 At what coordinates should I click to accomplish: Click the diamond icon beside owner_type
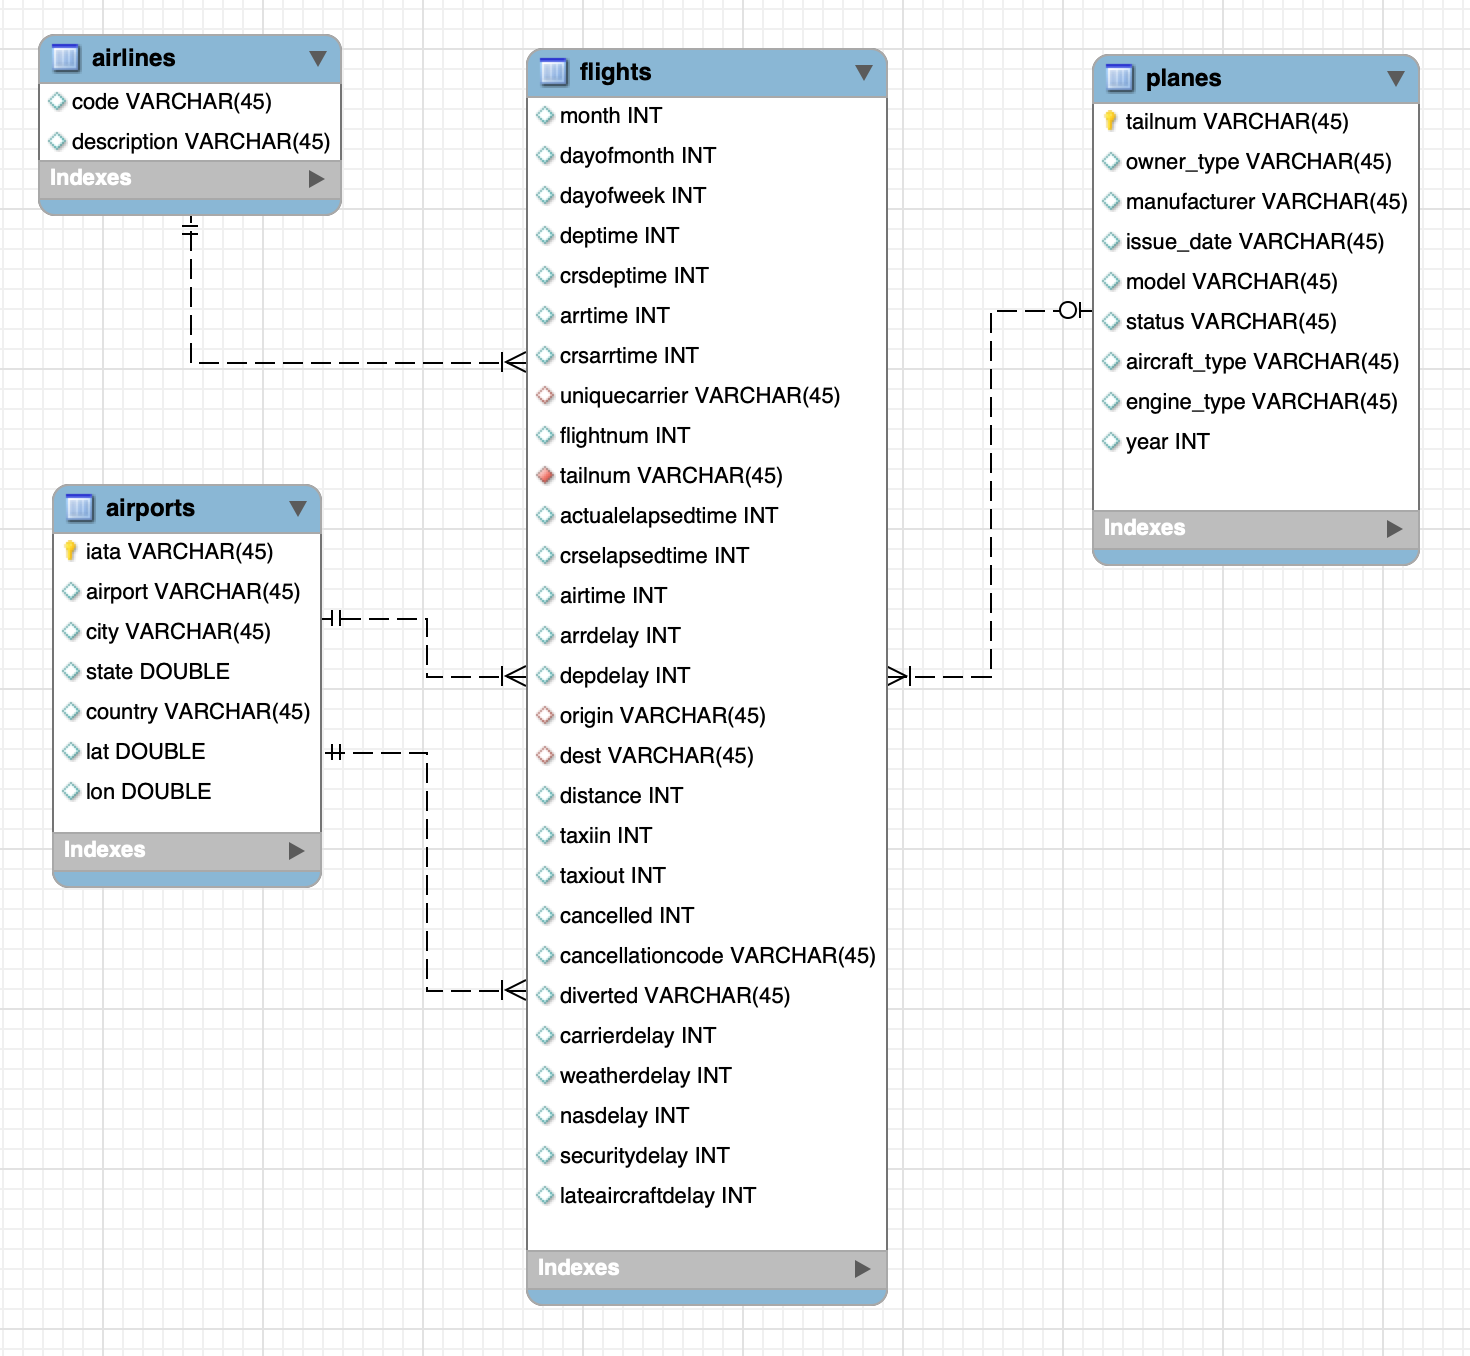coord(1111,161)
